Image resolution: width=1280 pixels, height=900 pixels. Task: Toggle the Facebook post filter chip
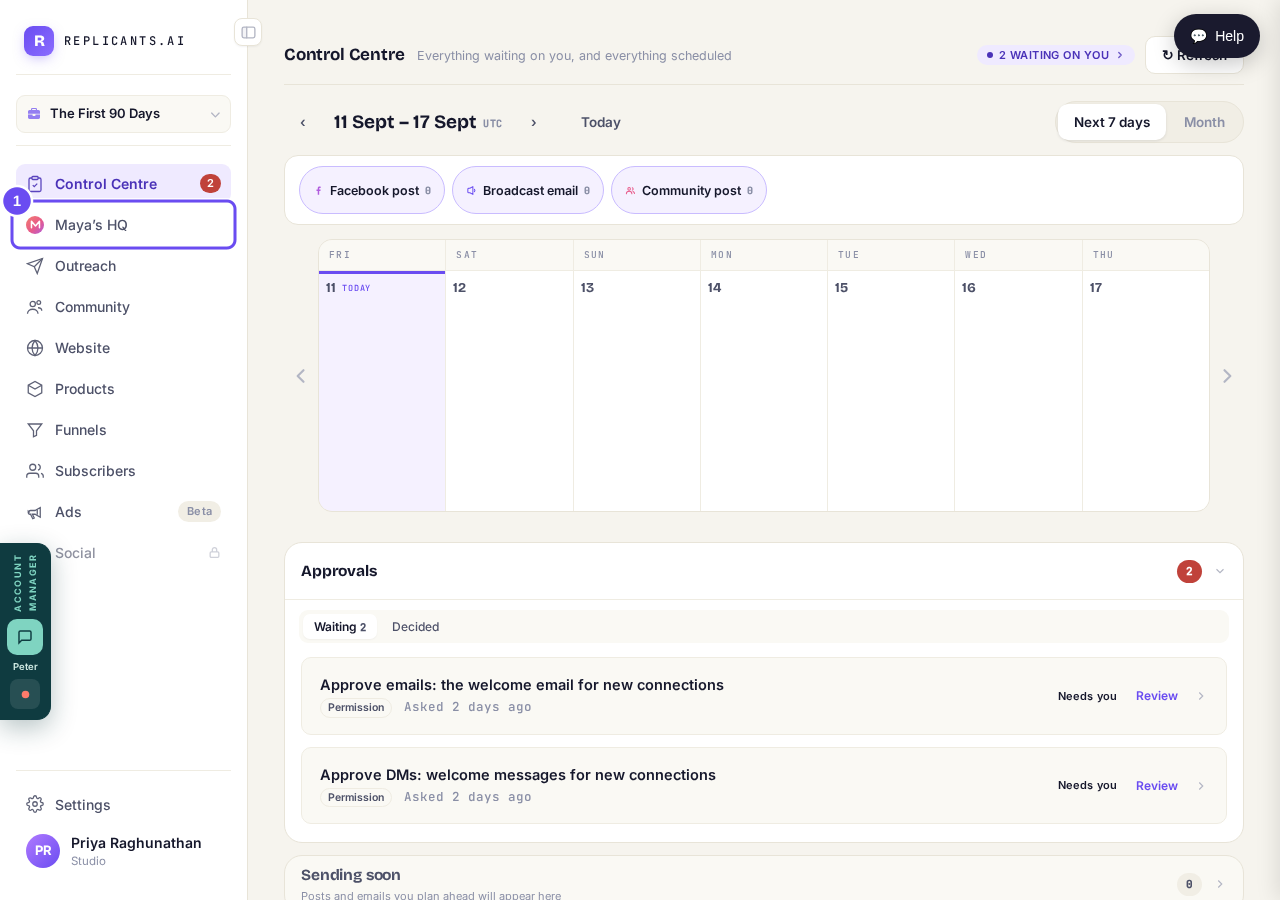372,190
